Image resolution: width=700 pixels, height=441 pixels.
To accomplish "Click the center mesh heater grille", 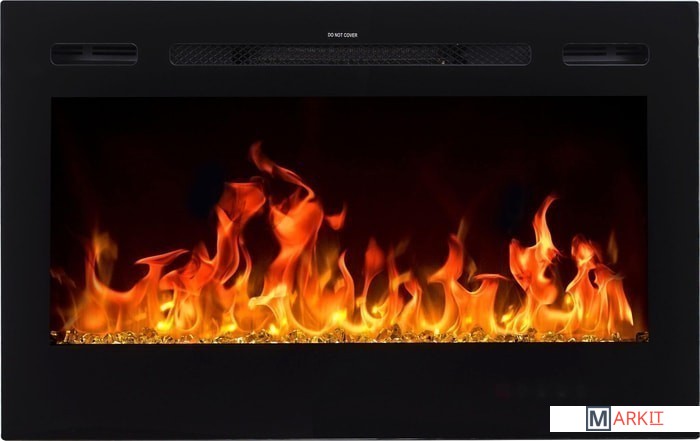I will (x=350, y=54).
